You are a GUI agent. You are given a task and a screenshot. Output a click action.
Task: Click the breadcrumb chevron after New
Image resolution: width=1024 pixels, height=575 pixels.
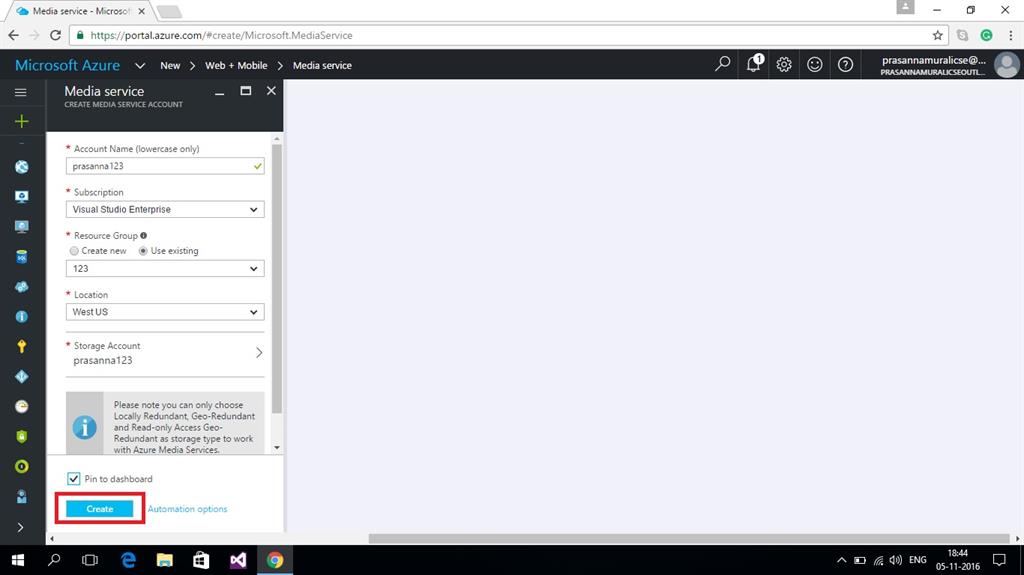[x=193, y=65]
